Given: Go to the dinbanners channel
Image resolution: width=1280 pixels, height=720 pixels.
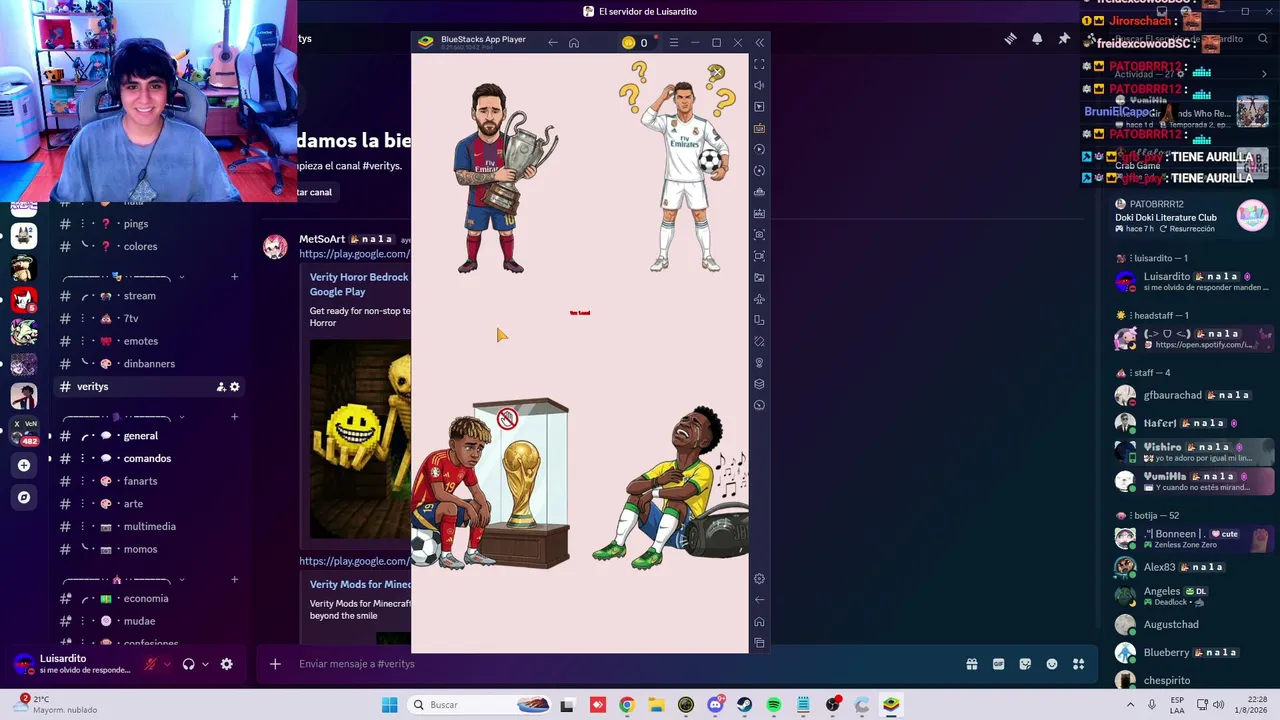Looking at the screenshot, I should (150, 364).
